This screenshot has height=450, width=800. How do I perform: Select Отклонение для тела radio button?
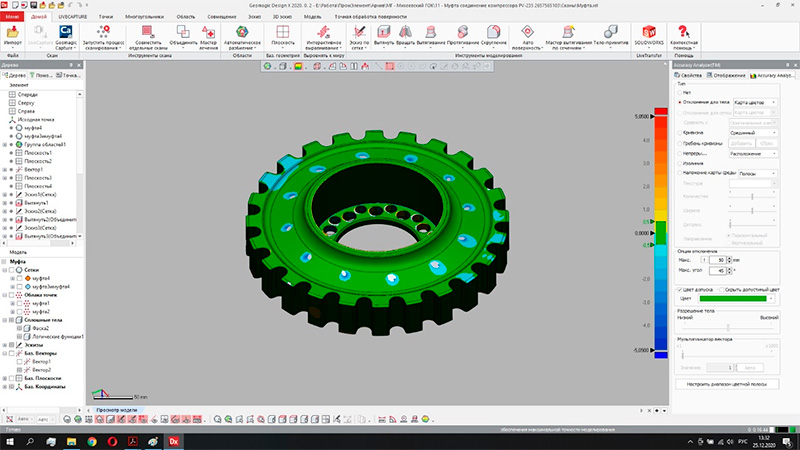point(680,102)
